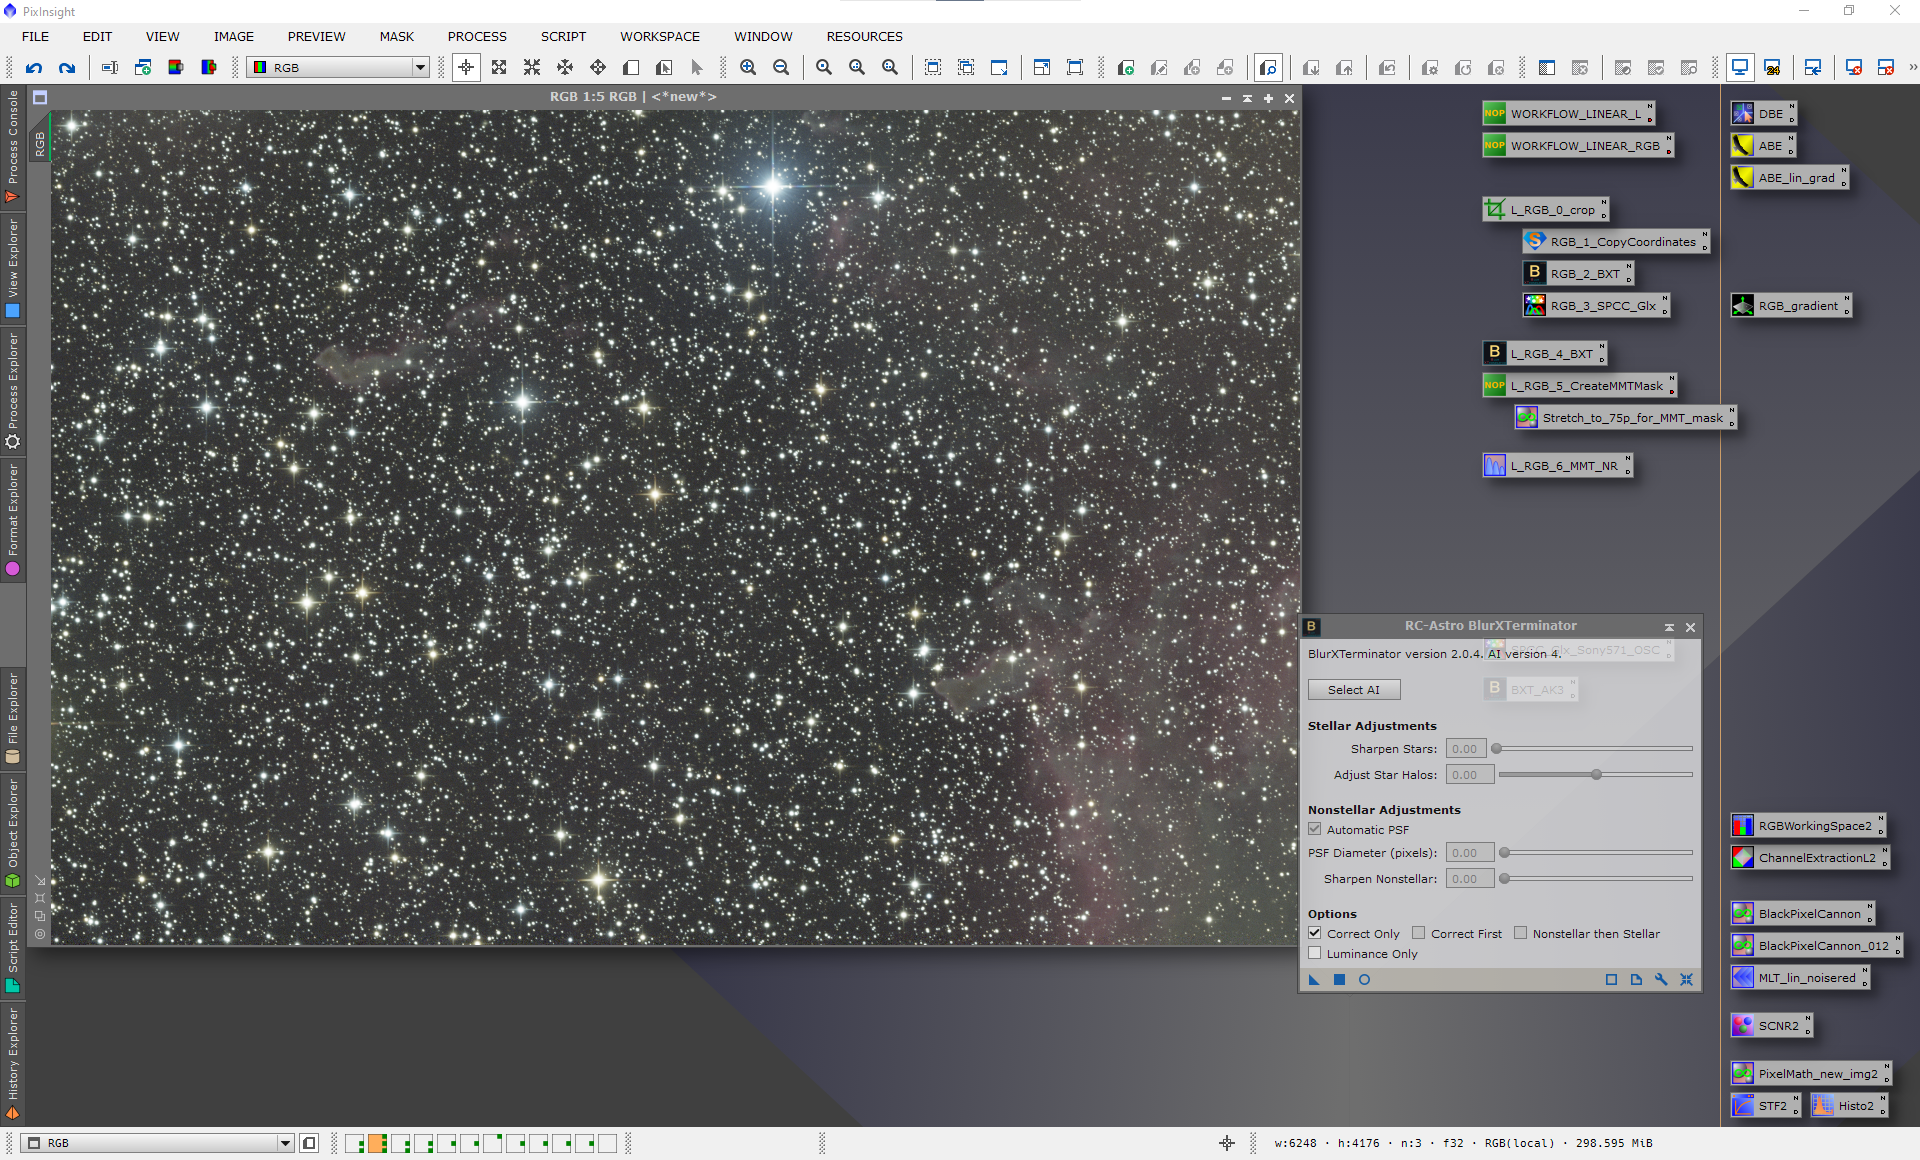Click the Select AI button
The height and width of the screenshot is (1160, 1920).
click(x=1354, y=690)
